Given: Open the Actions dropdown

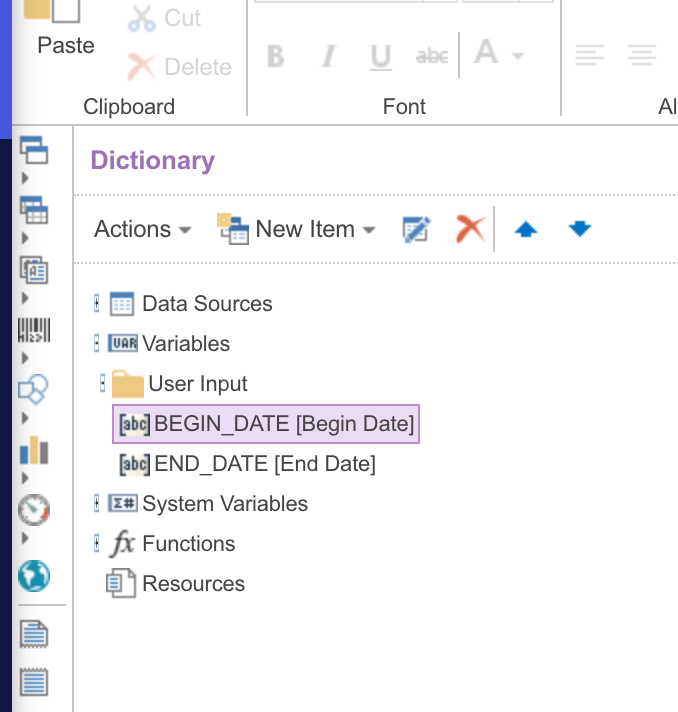Looking at the screenshot, I should click(142, 230).
